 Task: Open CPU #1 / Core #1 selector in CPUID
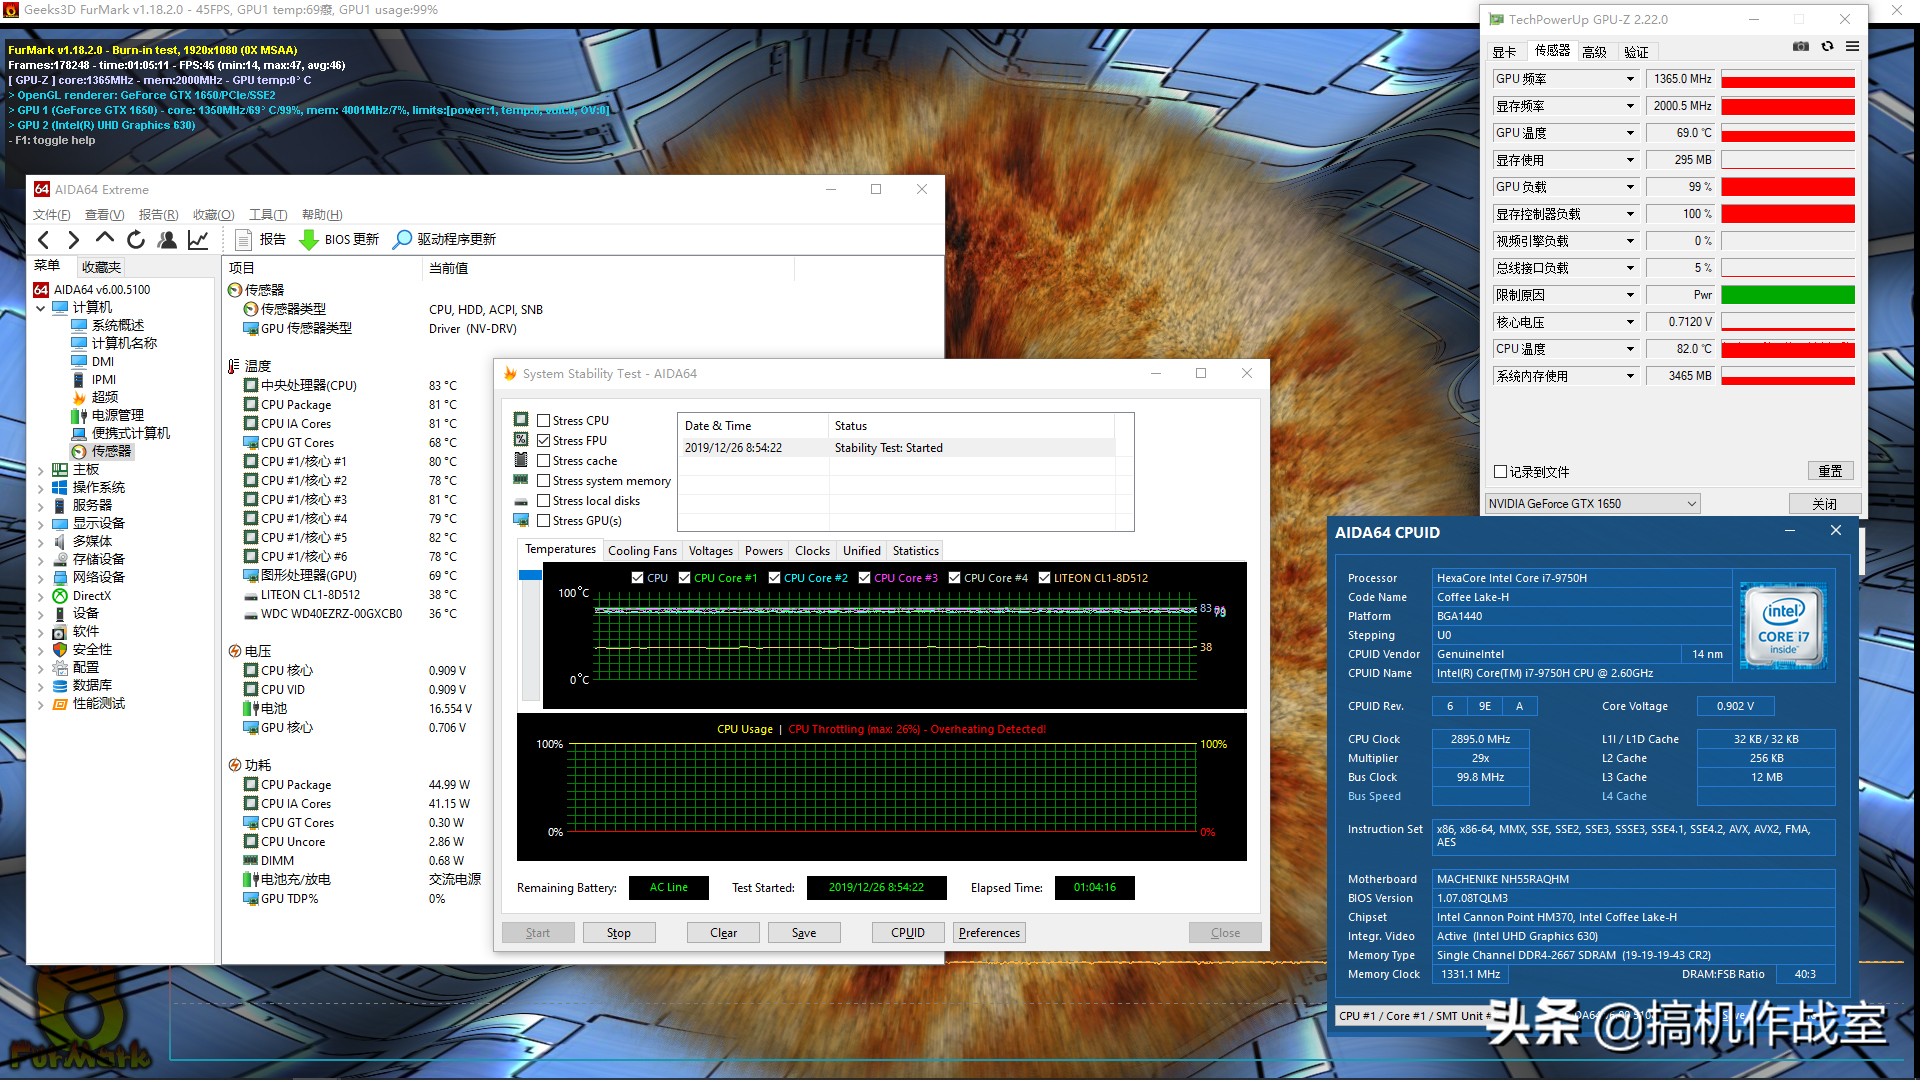tap(1413, 1017)
